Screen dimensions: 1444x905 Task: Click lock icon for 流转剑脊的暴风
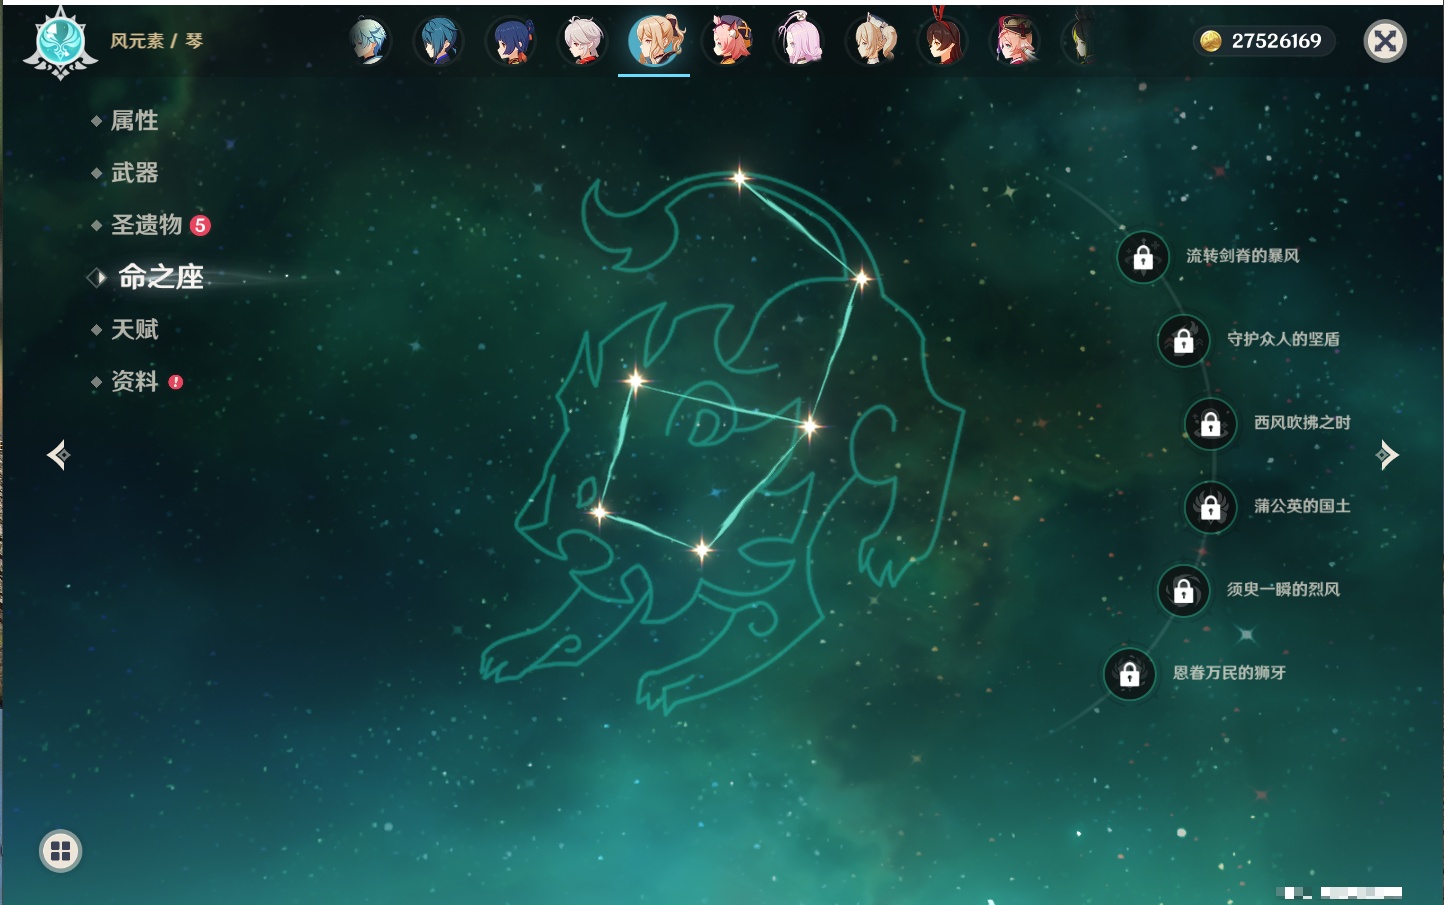(1143, 258)
